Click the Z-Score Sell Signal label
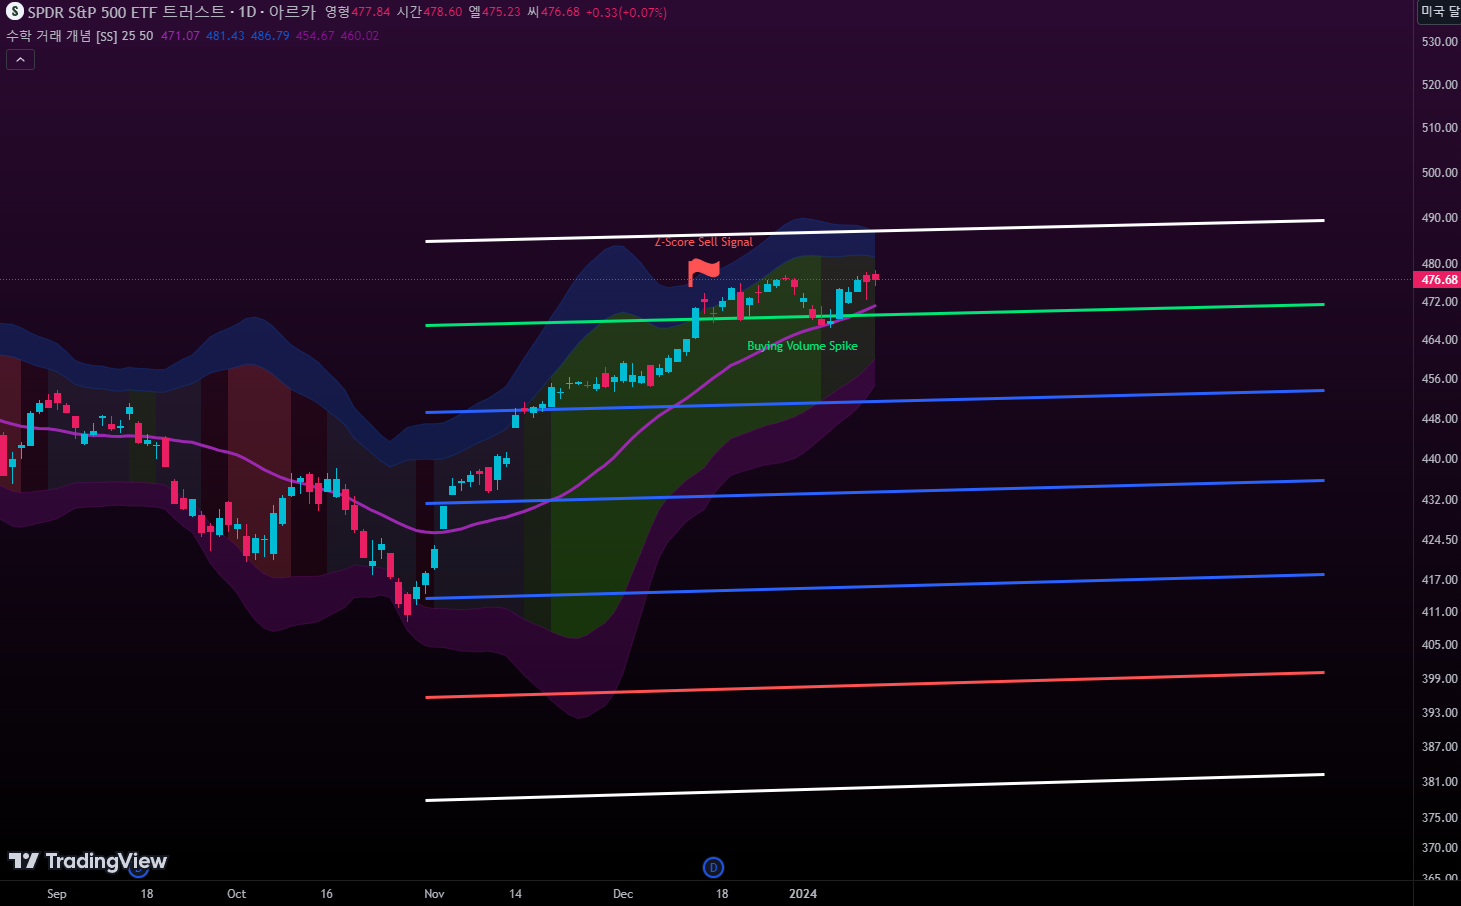Screen dimensions: 1461x906 pyautogui.click(x=703, y=242)
